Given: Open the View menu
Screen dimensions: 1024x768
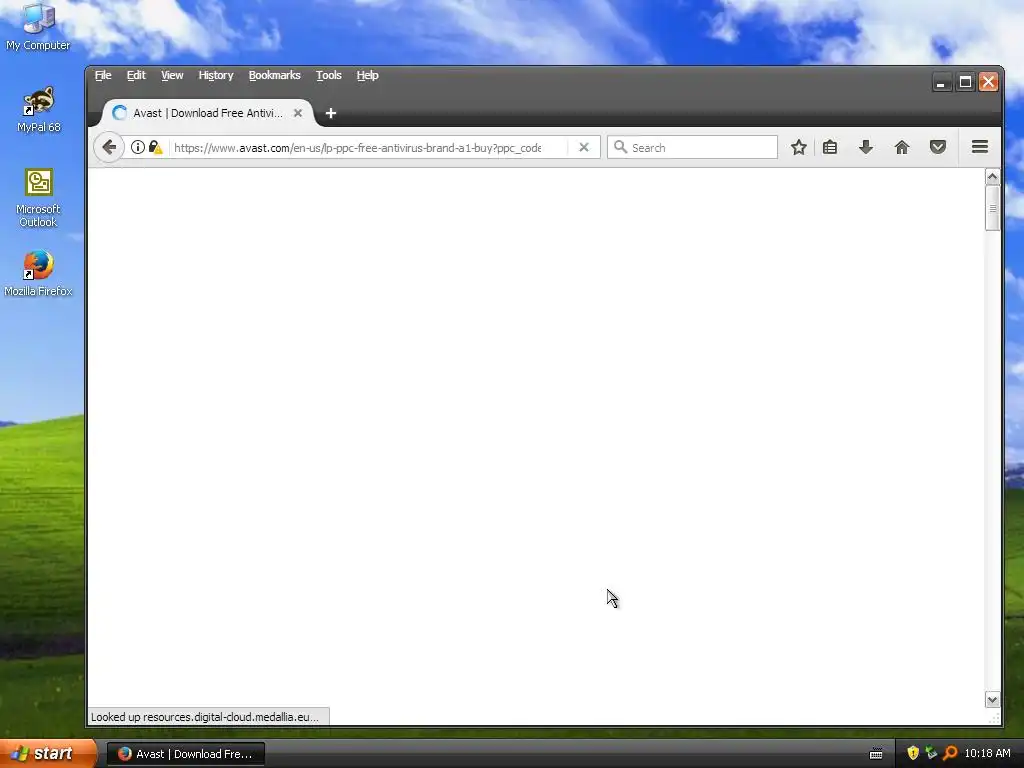Looking at the screenshot, I should (172, 76).
